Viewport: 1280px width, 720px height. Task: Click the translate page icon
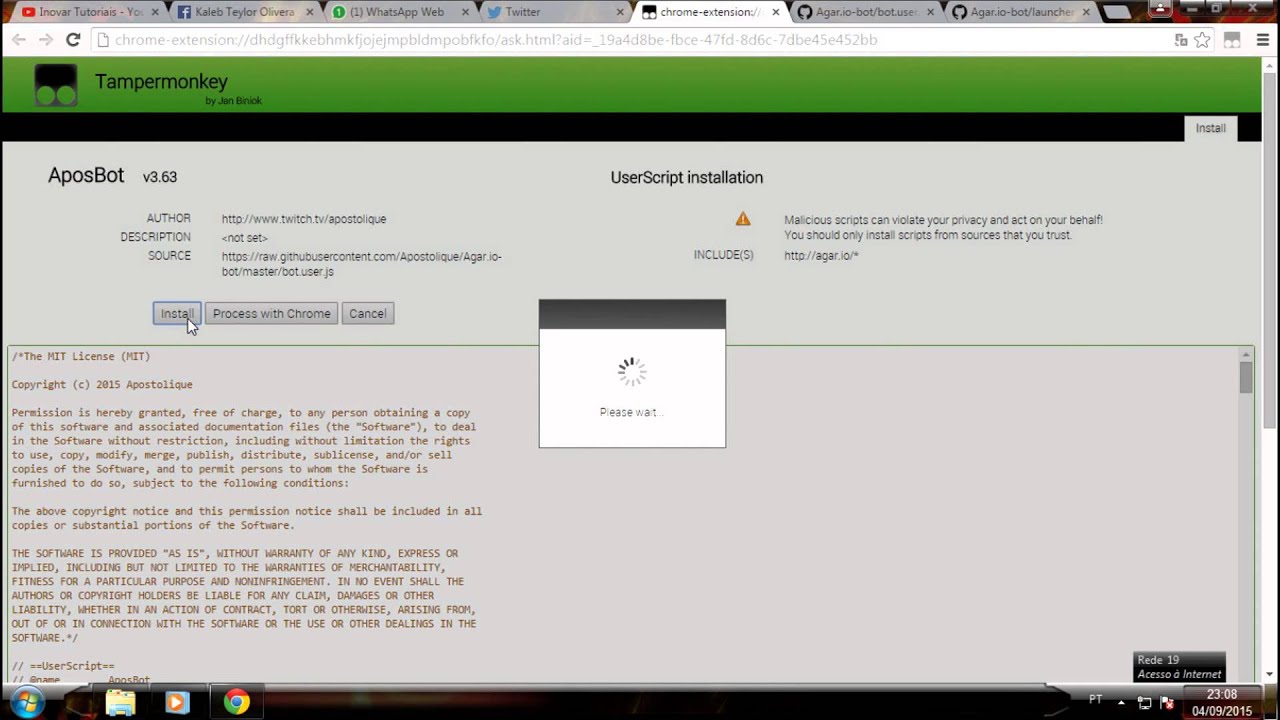(1181, 40)
